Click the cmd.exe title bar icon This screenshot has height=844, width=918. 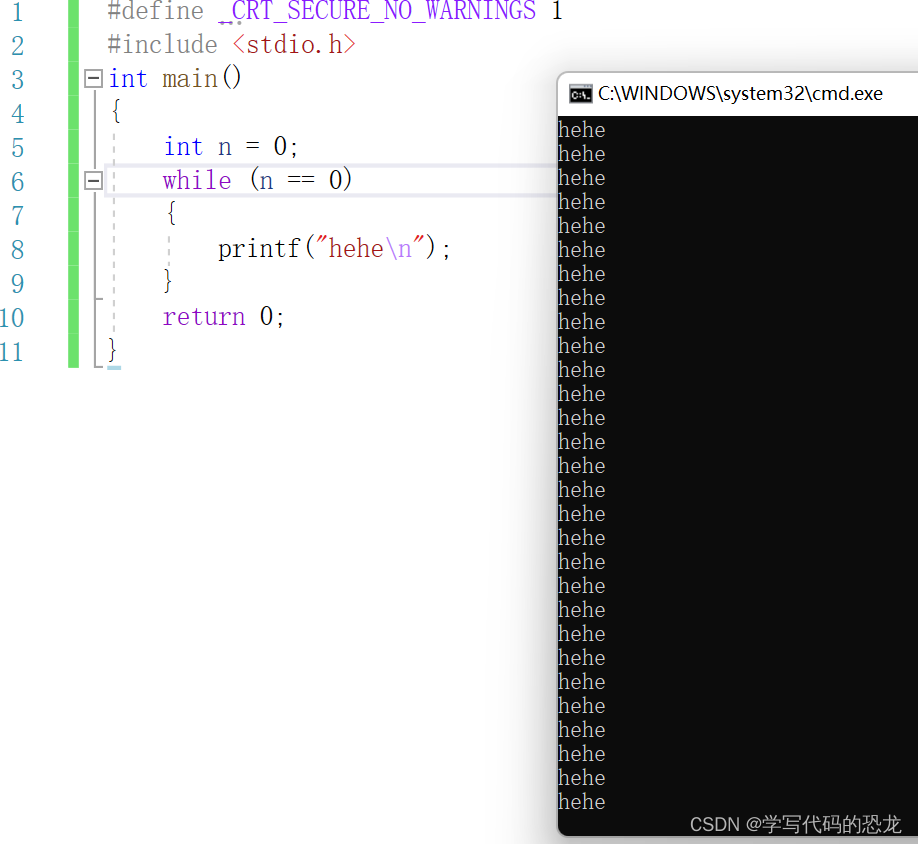click(580, 94)
